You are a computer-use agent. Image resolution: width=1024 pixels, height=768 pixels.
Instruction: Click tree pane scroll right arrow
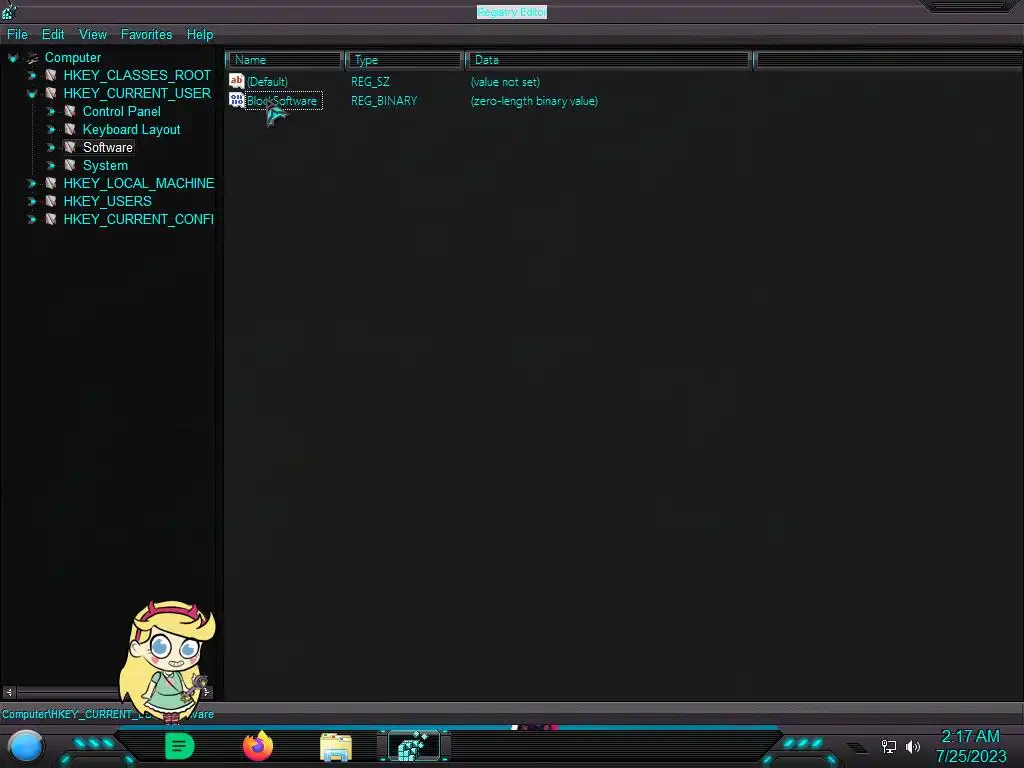click(x=206, y=692)
